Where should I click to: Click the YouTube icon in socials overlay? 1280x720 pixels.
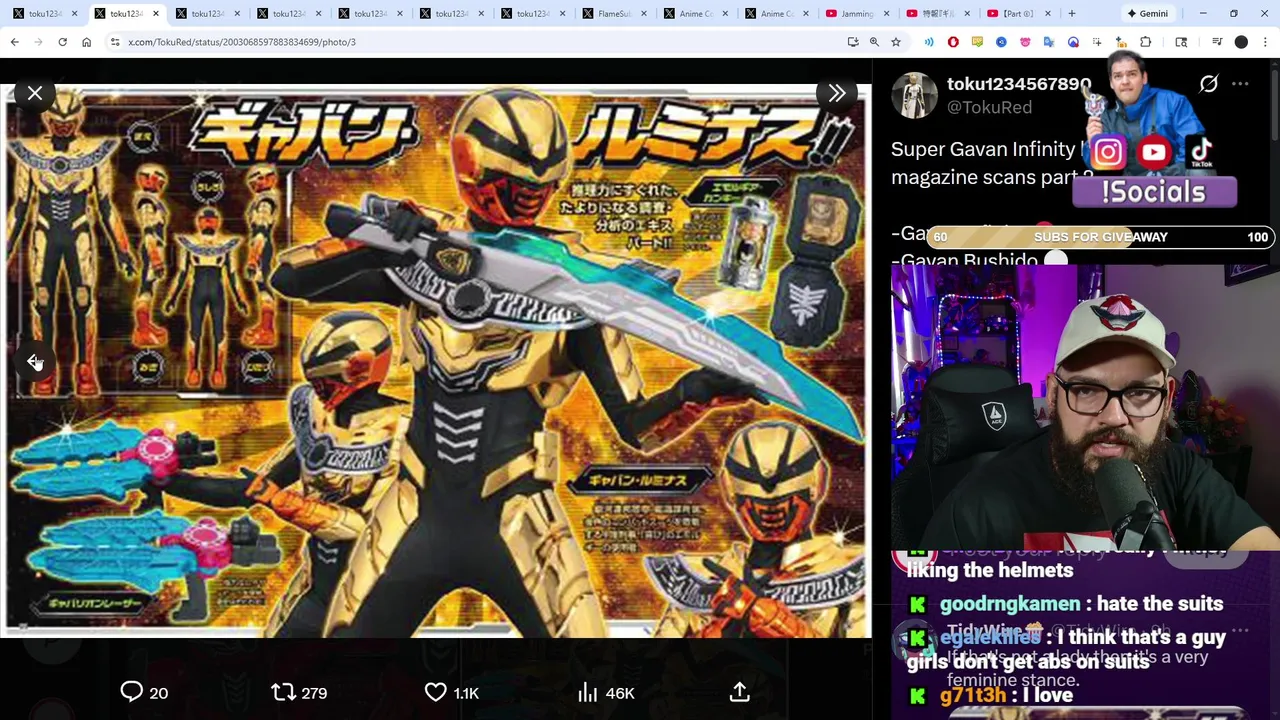1154,153
